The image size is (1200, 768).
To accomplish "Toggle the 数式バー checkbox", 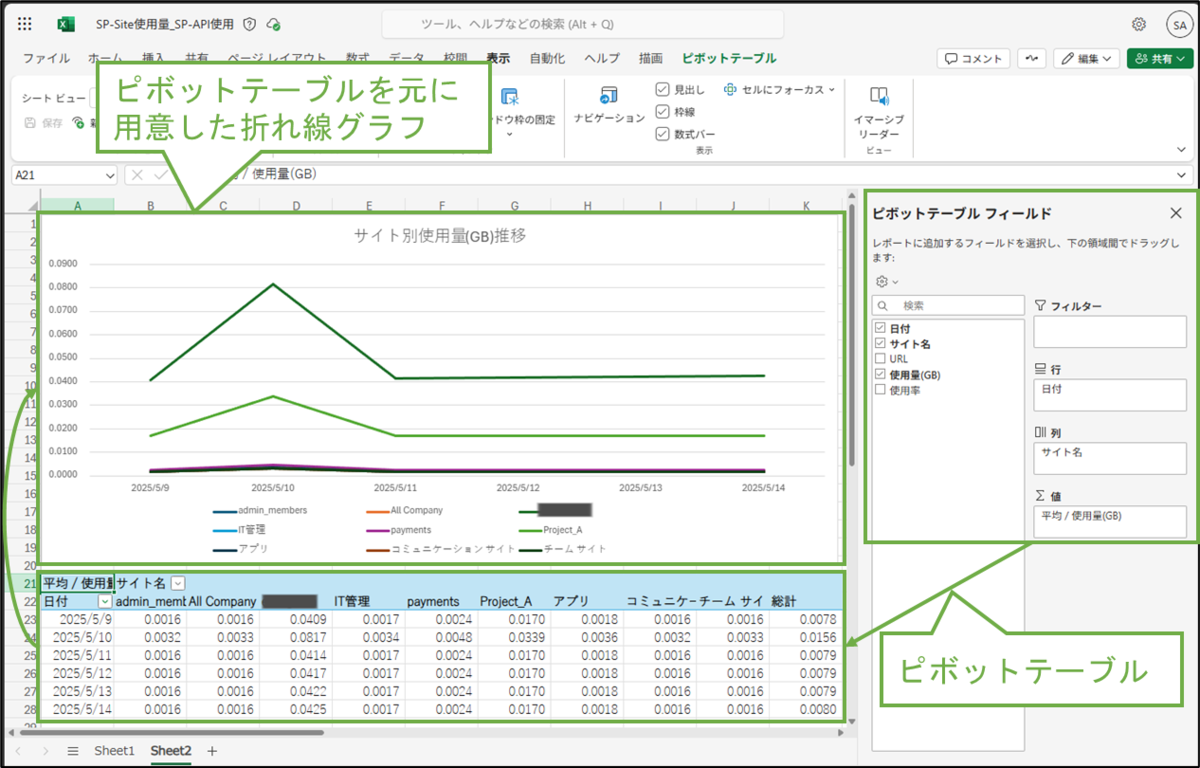I will (662, 133).
